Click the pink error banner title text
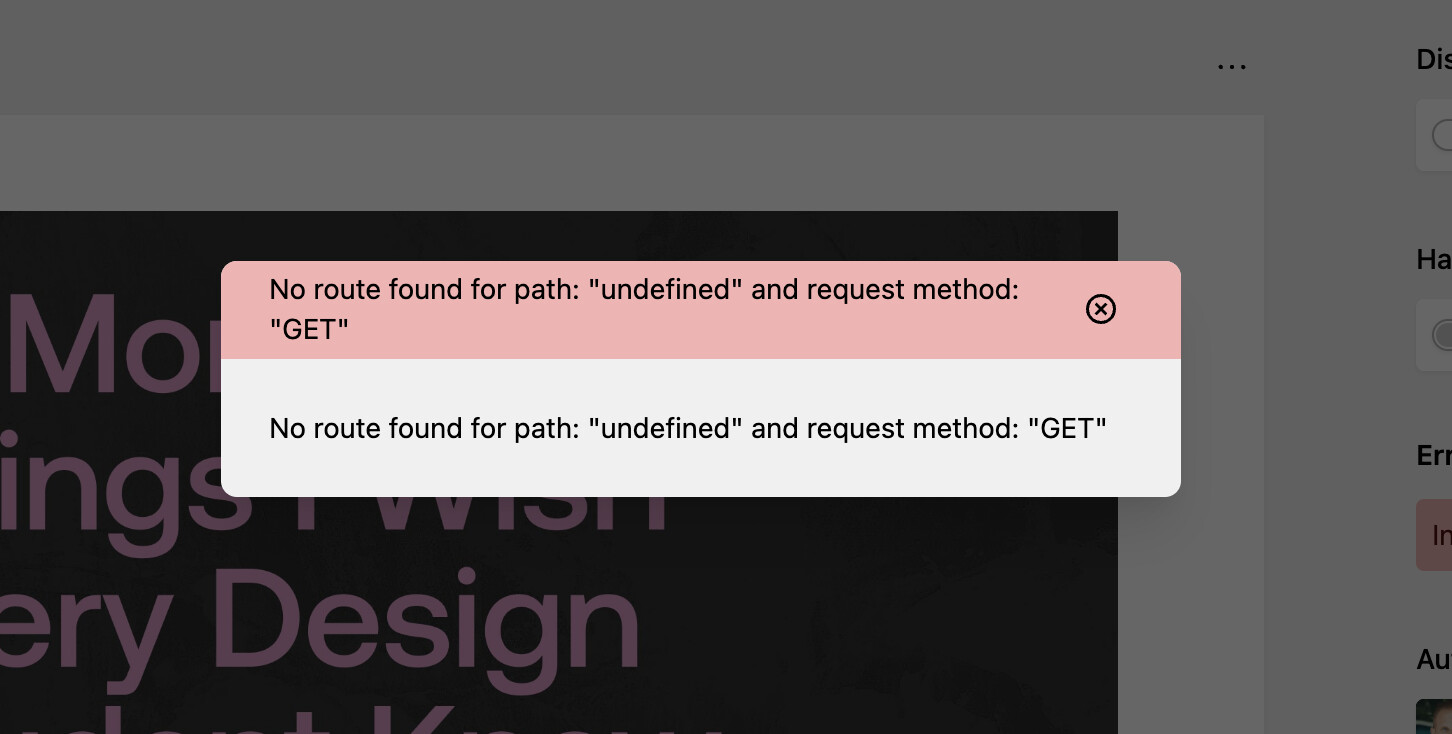 (x=644, y=309)
